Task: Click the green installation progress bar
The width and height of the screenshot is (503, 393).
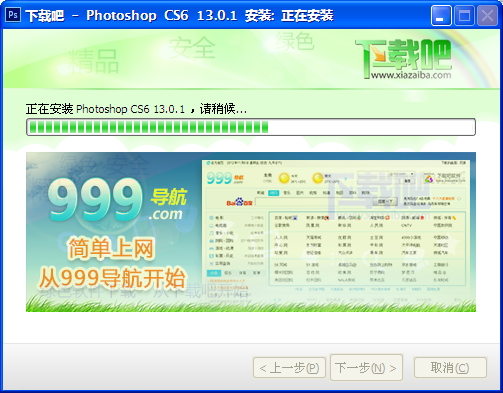Action: coord(251,127)
